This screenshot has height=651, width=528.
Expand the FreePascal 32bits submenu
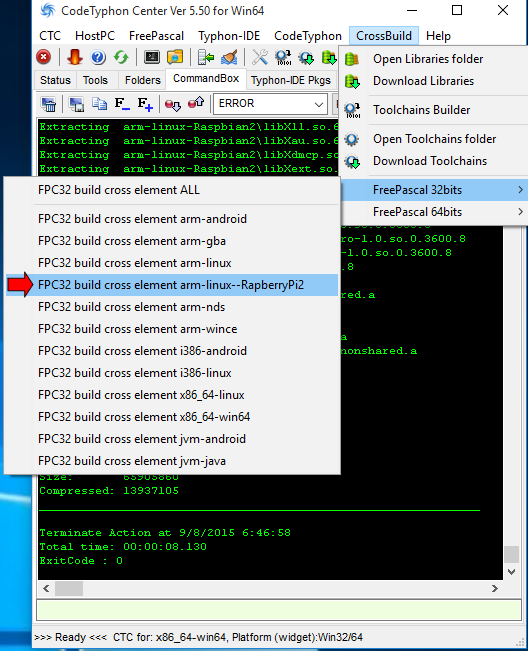[x=434, y=190]
